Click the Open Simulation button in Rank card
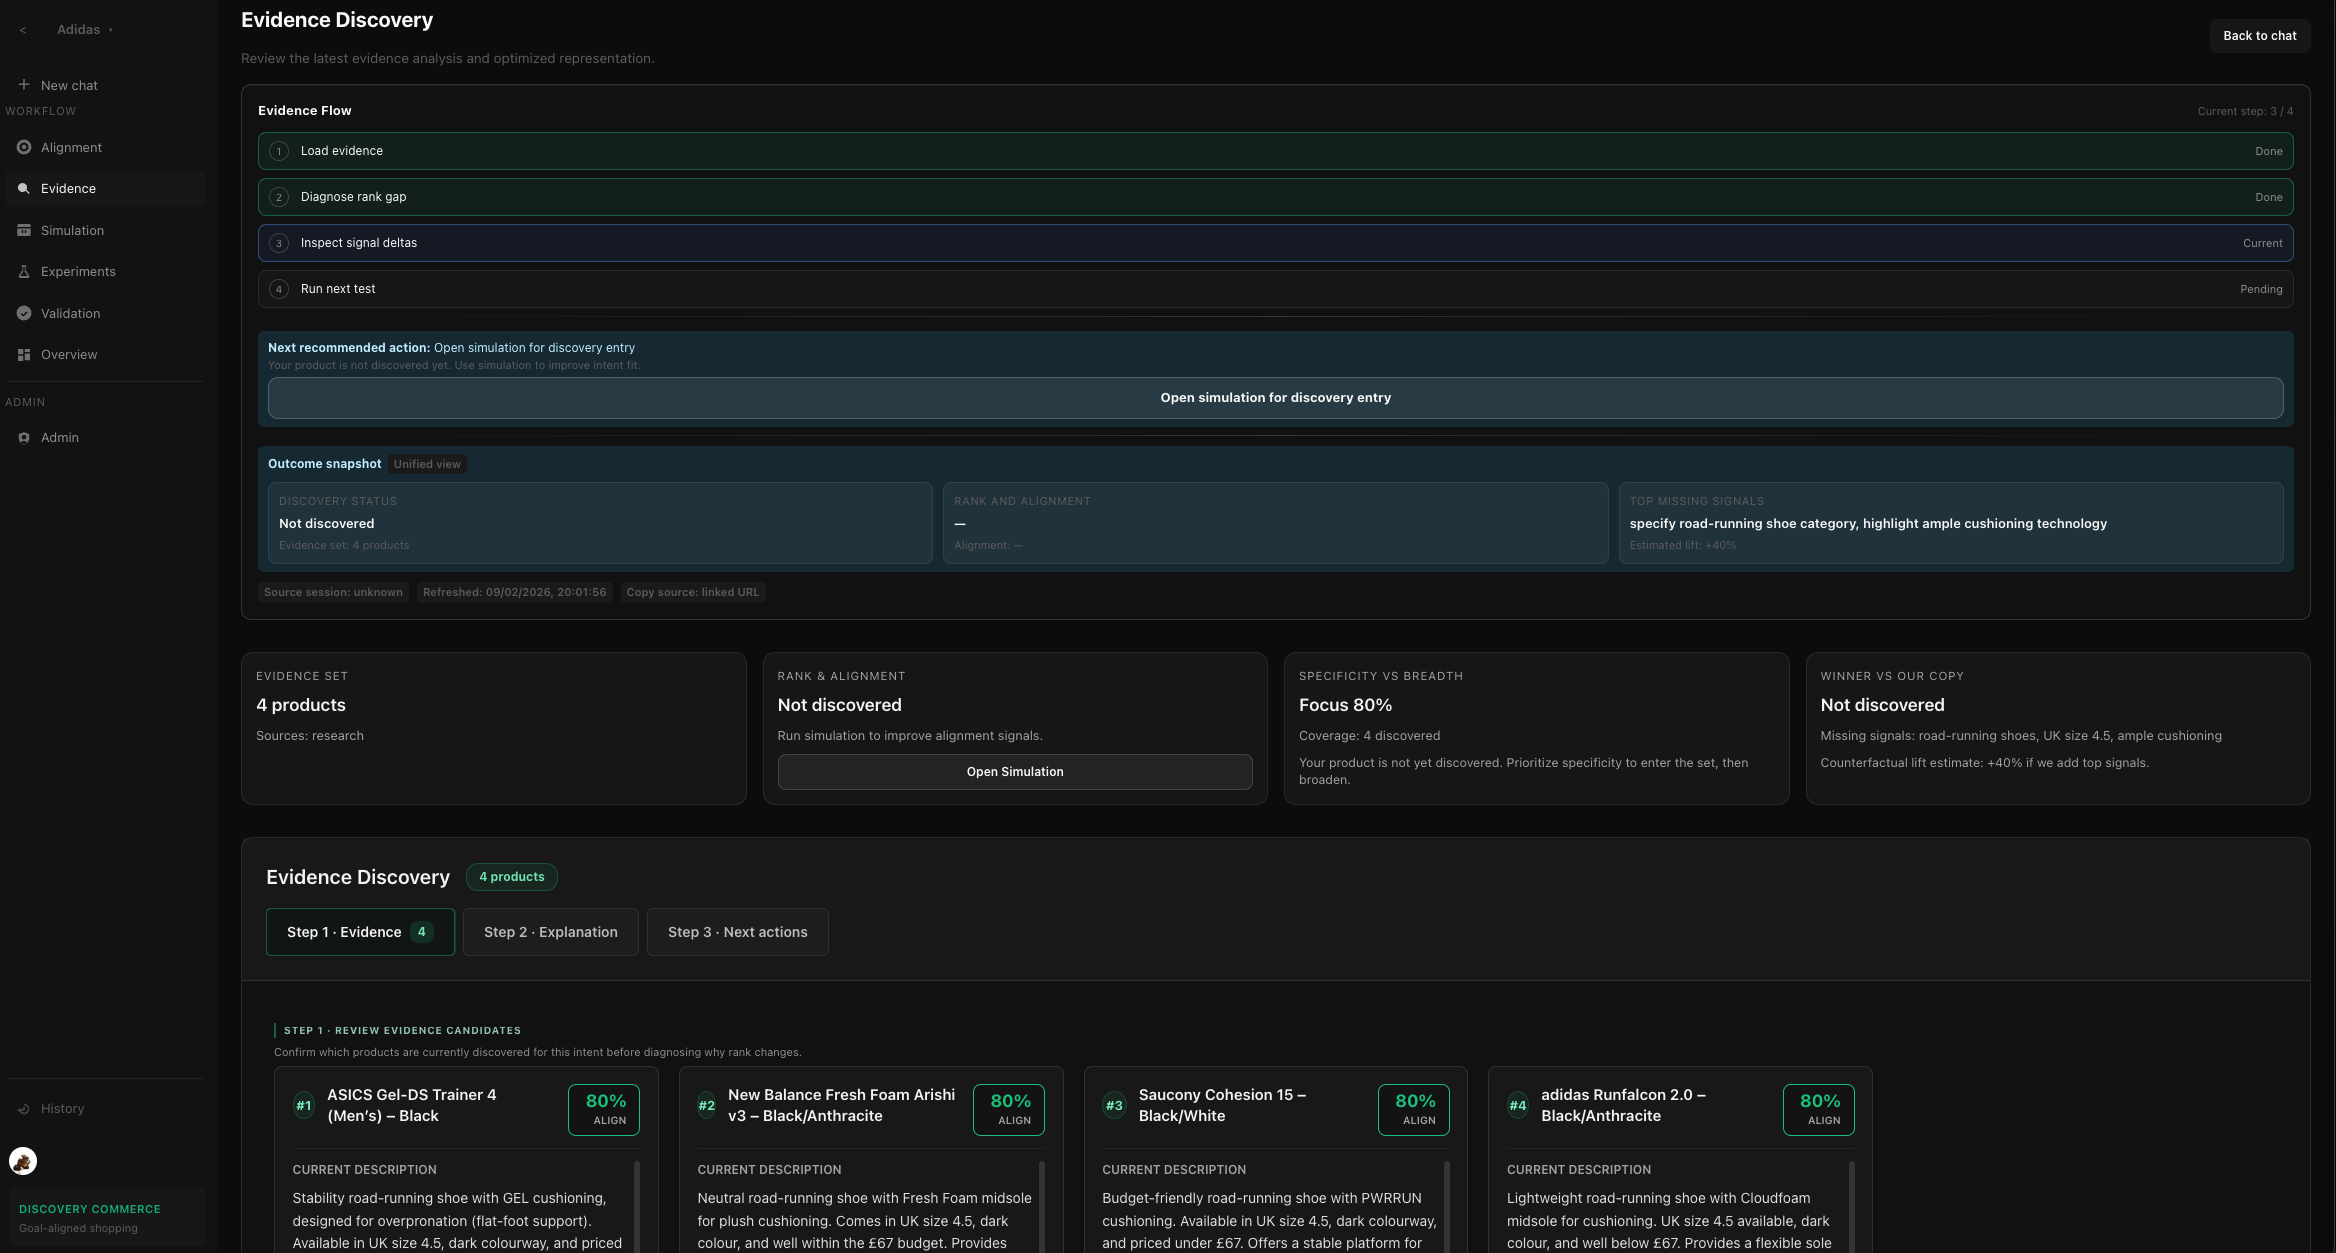Viewport: 2336px width, 1253px height. pyautogui.click(x=1014, y=772)
